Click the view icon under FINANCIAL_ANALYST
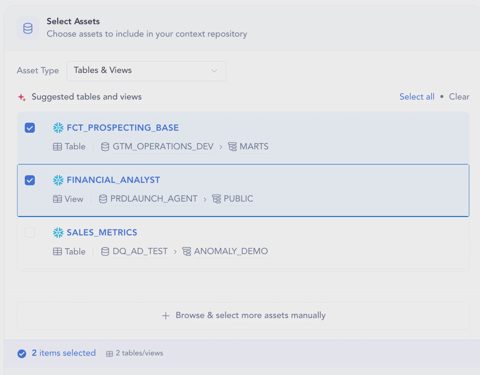The height and width of the screenshot is (375, 480). [x=57, y=199]
